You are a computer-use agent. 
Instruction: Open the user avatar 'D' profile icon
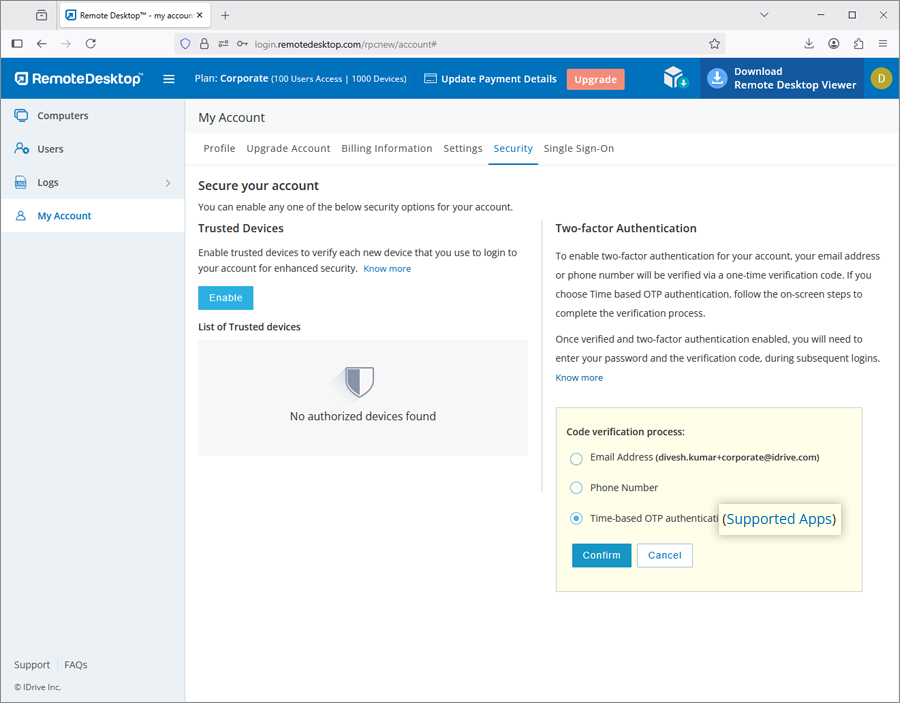click(x=880, y=79)
